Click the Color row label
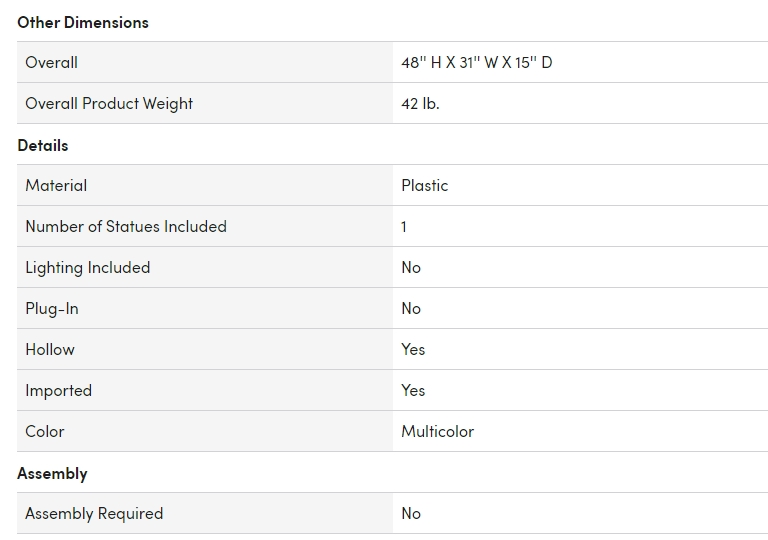 pyautogui.click(x=45, y=431)
